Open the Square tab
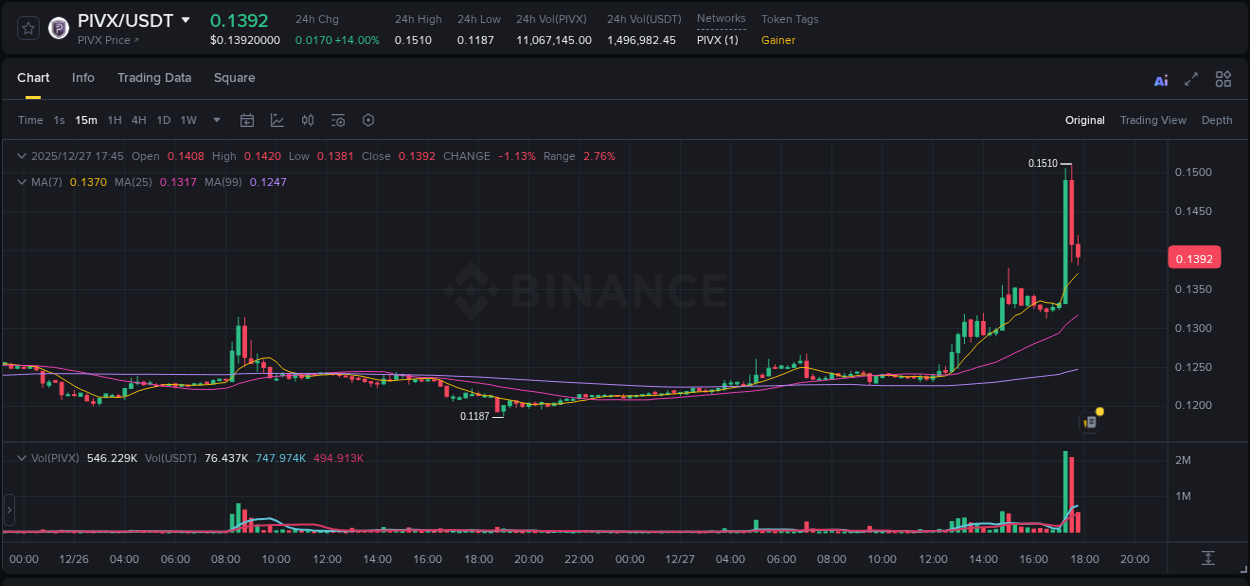The height and width of the screenshot is (586, 1250). pyautogui.click(x=234, y=78)
